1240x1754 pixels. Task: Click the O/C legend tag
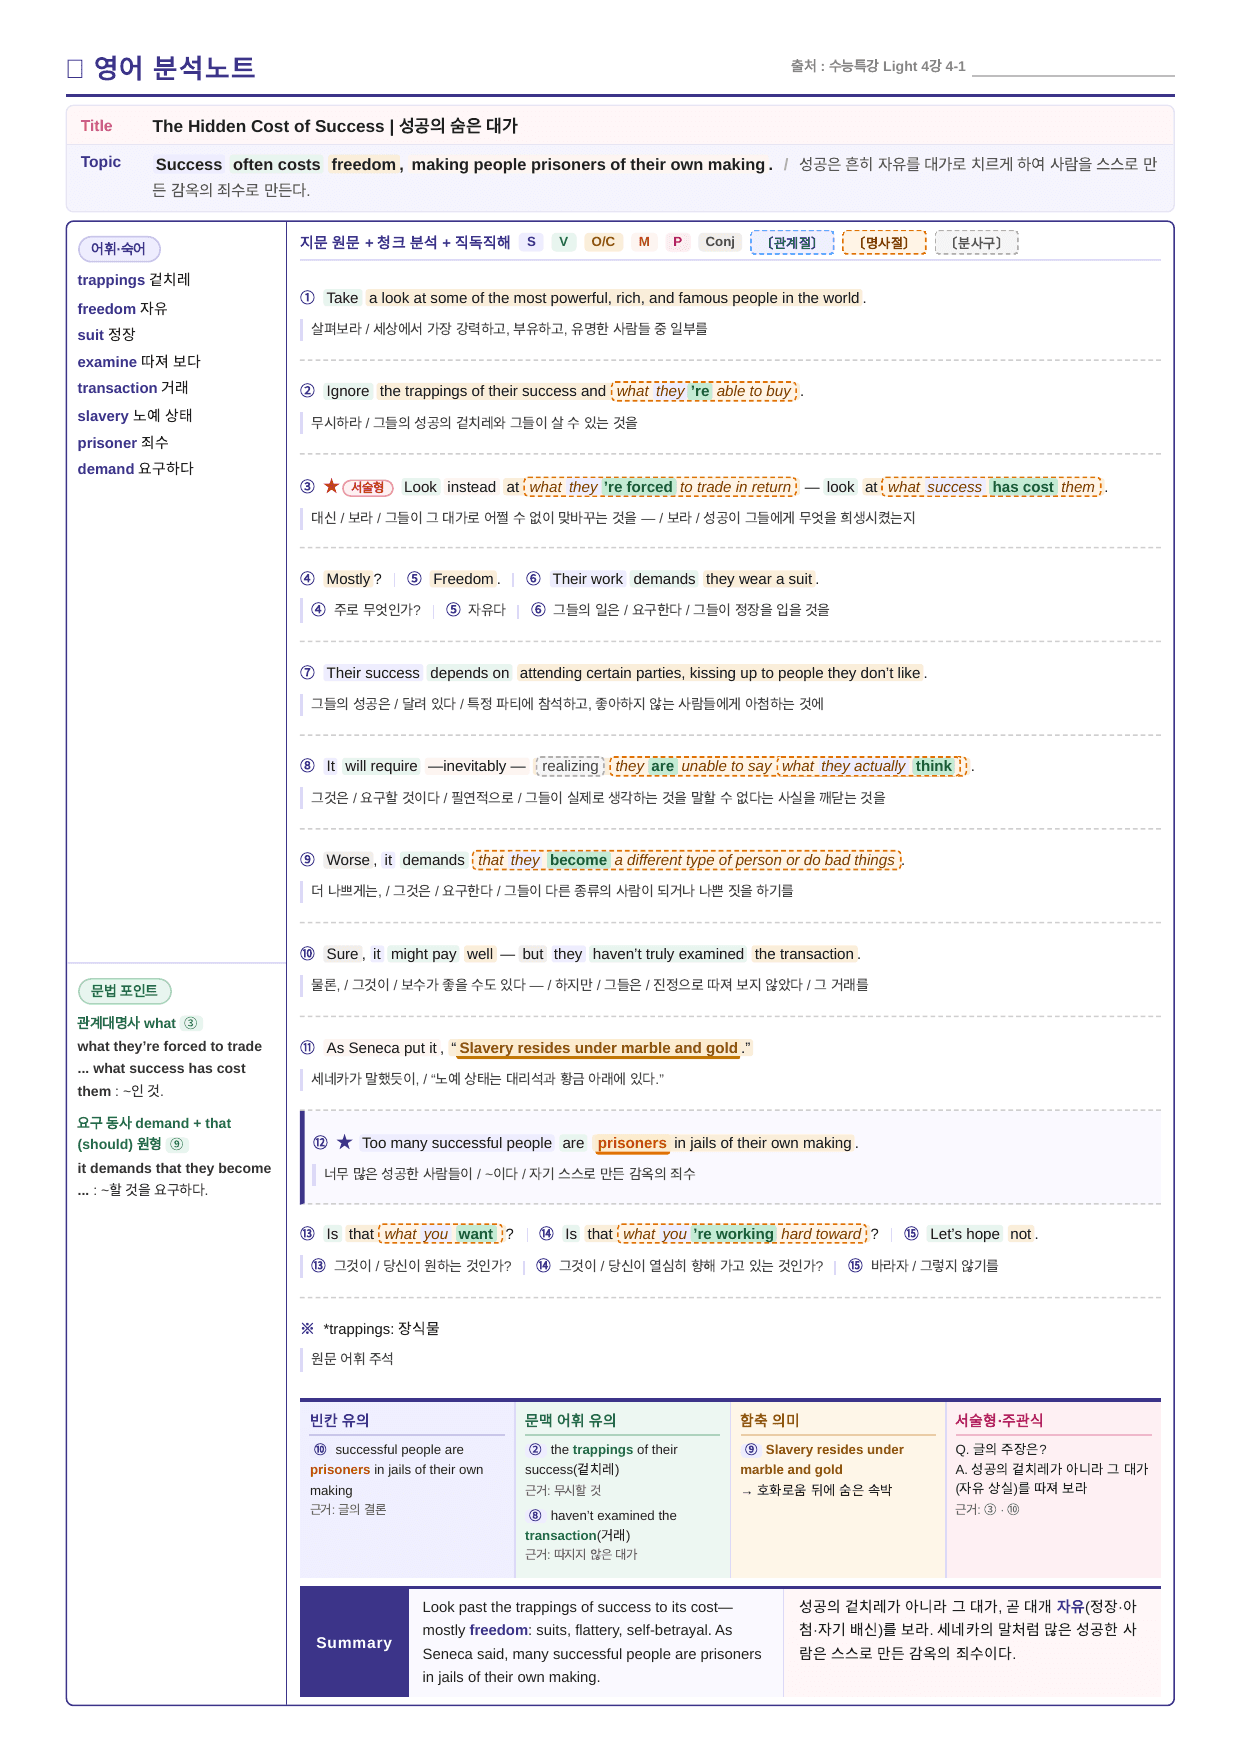603,242
